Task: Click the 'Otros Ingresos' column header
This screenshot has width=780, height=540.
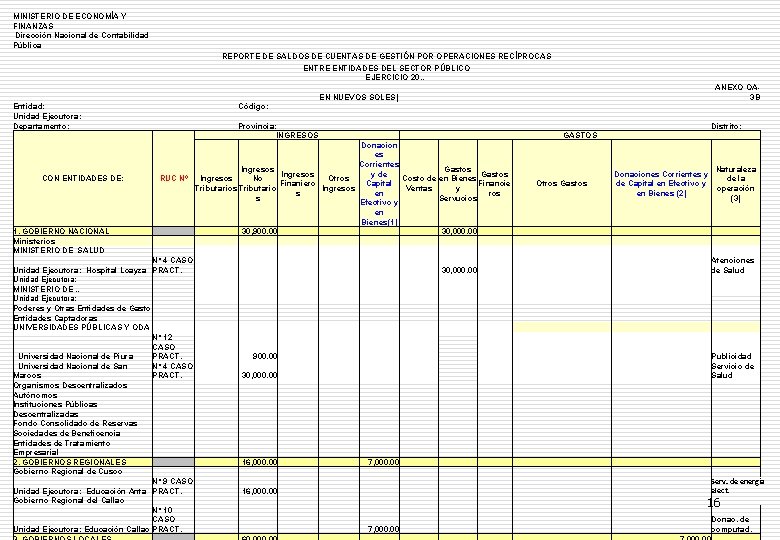Action: (x=339, y=183)
